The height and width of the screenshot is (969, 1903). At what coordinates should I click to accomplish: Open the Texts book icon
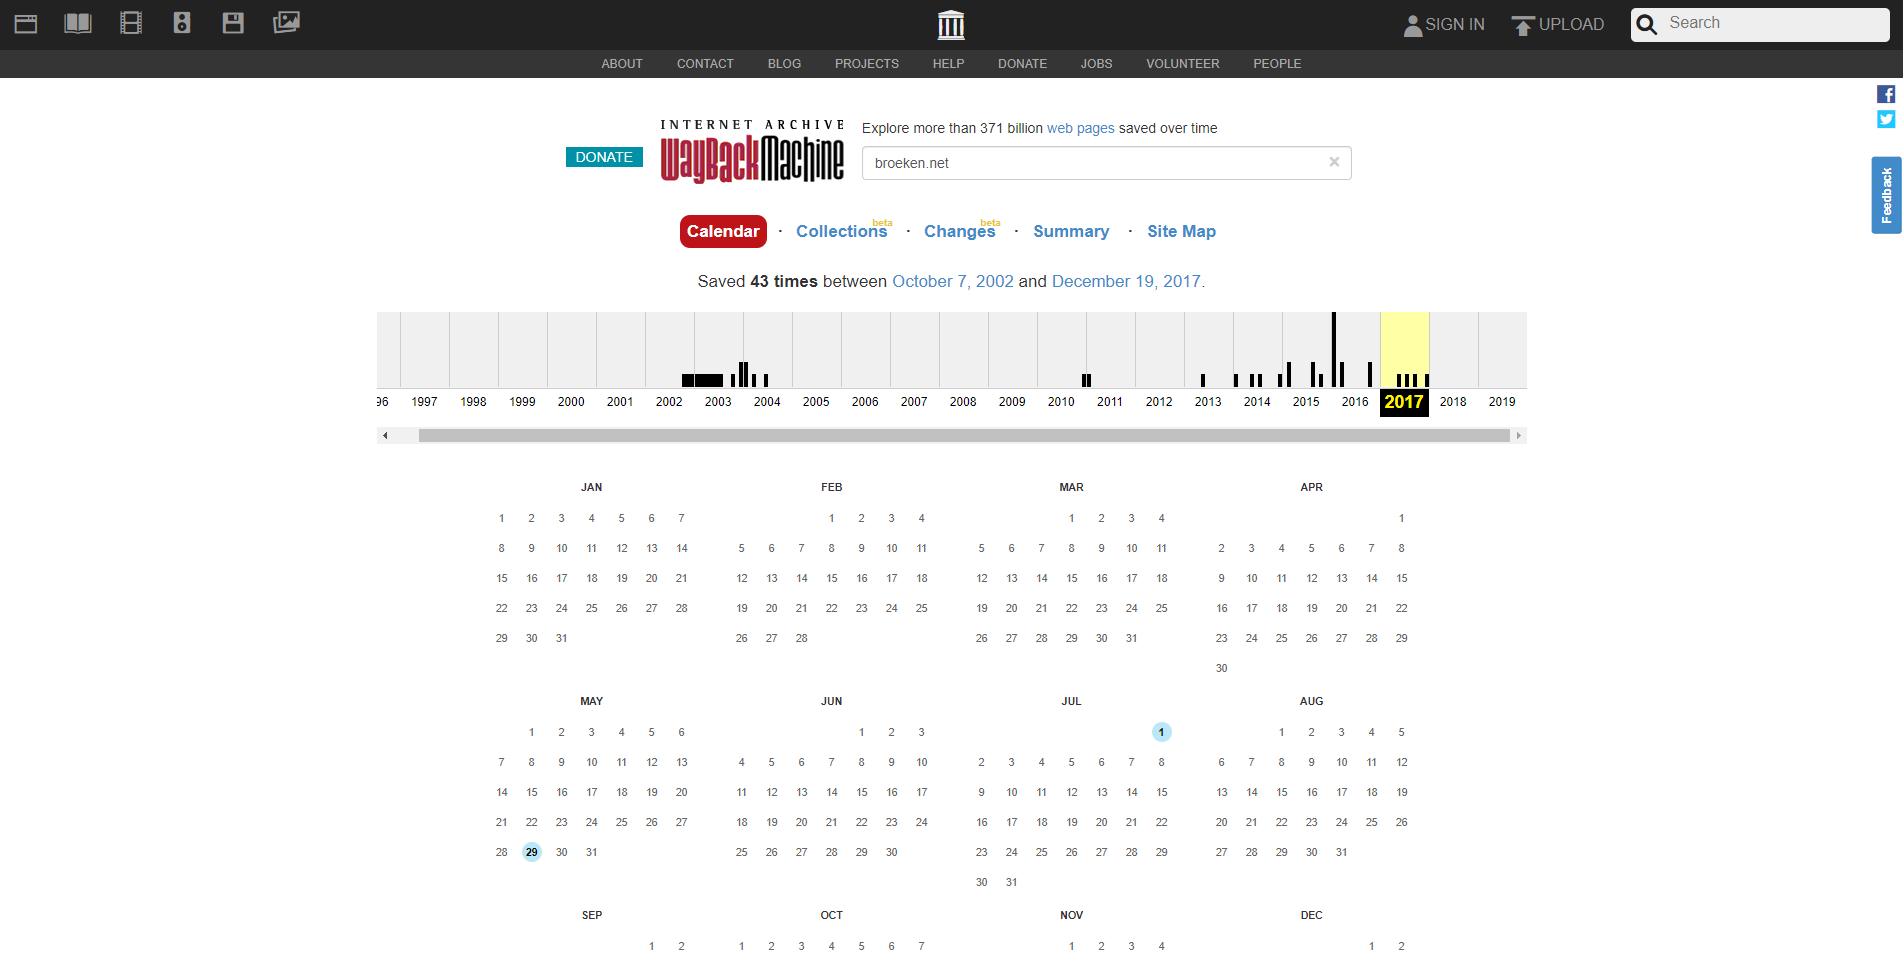click(78, 23)
